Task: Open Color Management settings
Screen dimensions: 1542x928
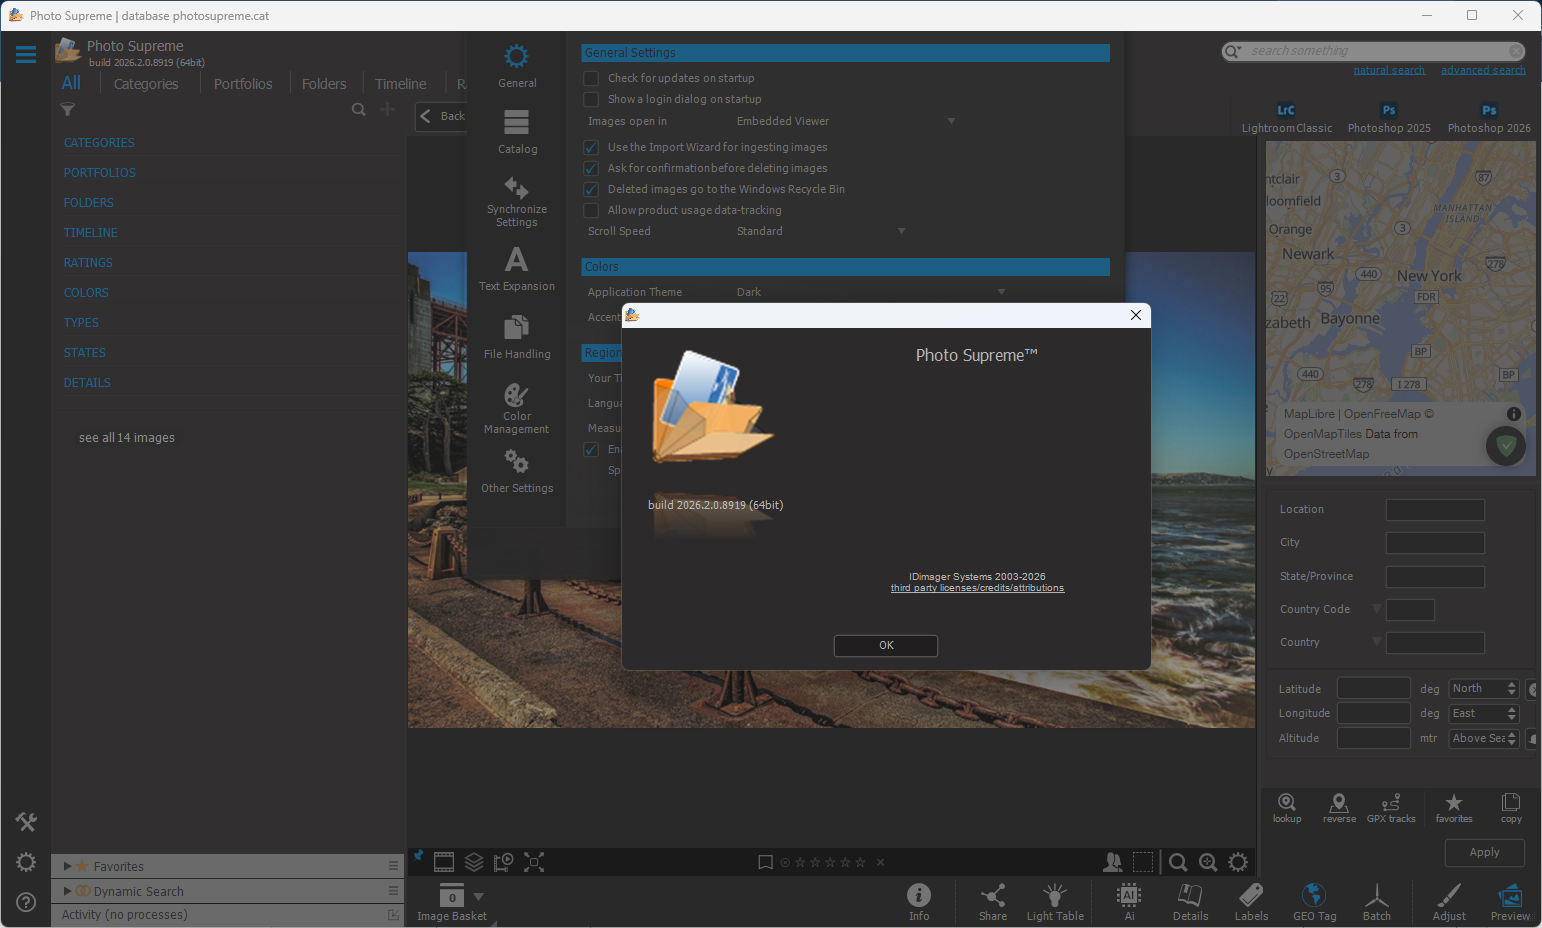Action: tap(516, 408)
